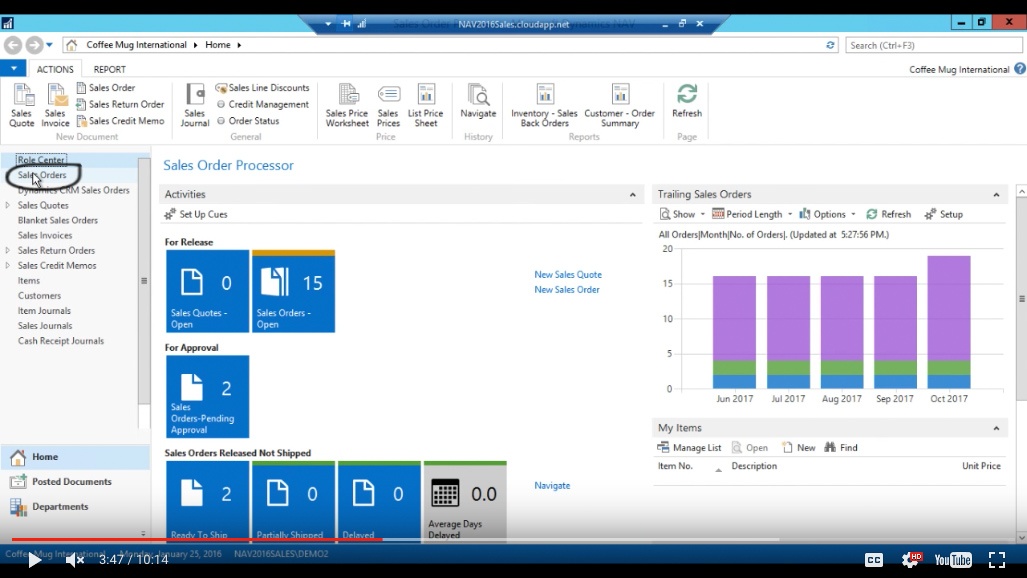
Task: Click the video progress bar
Action: tap(500, 539)
